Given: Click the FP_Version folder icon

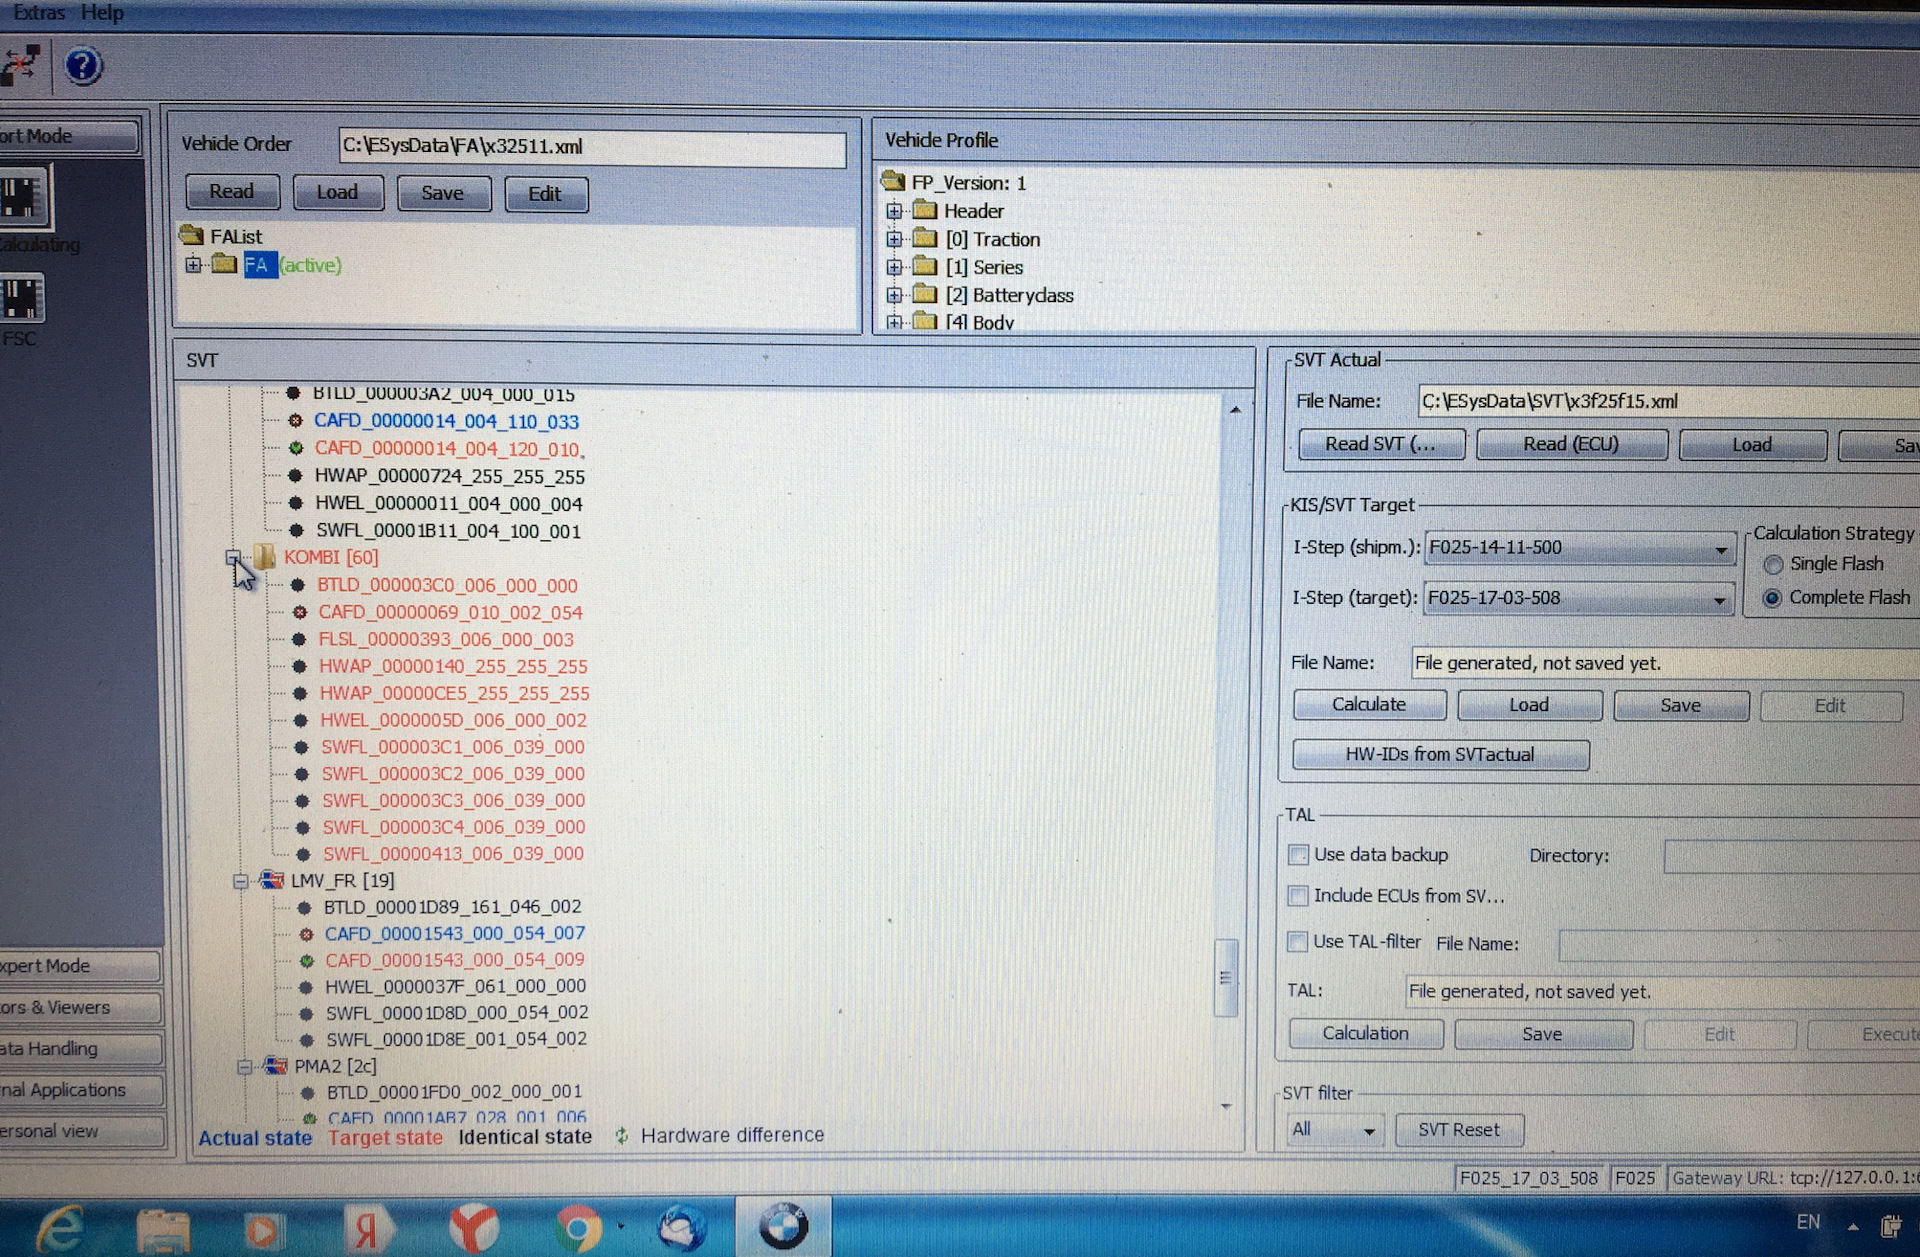Looking at the screenshot, I should [x=893, y=182].
